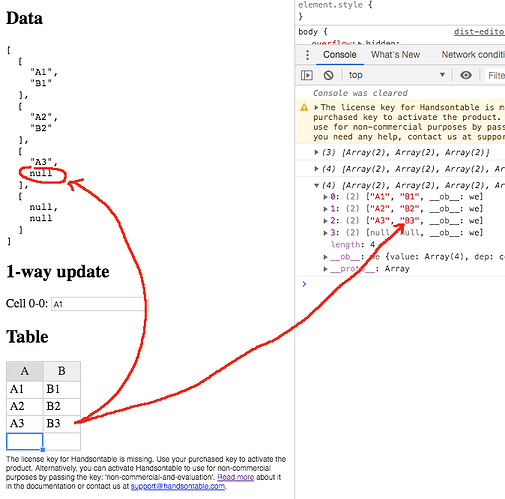Click the Cell 0-0 input field

pyautogui.click(x=99, y=304)
